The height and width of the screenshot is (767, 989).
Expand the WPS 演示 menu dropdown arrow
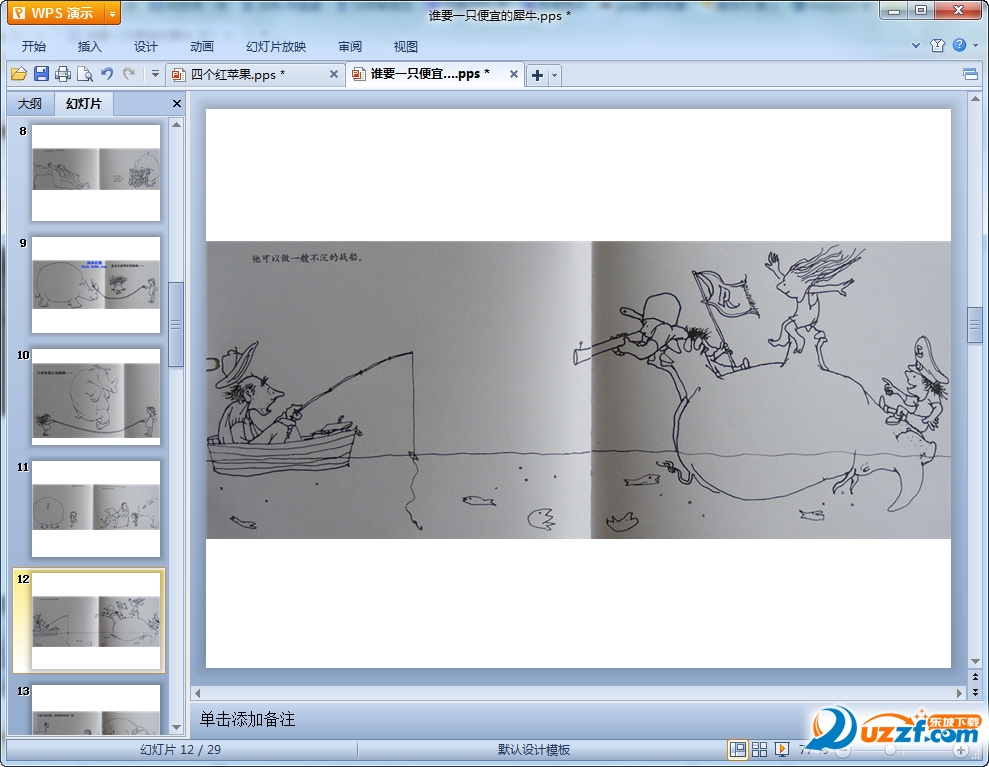pyautogui.click(x=112, y=13)
